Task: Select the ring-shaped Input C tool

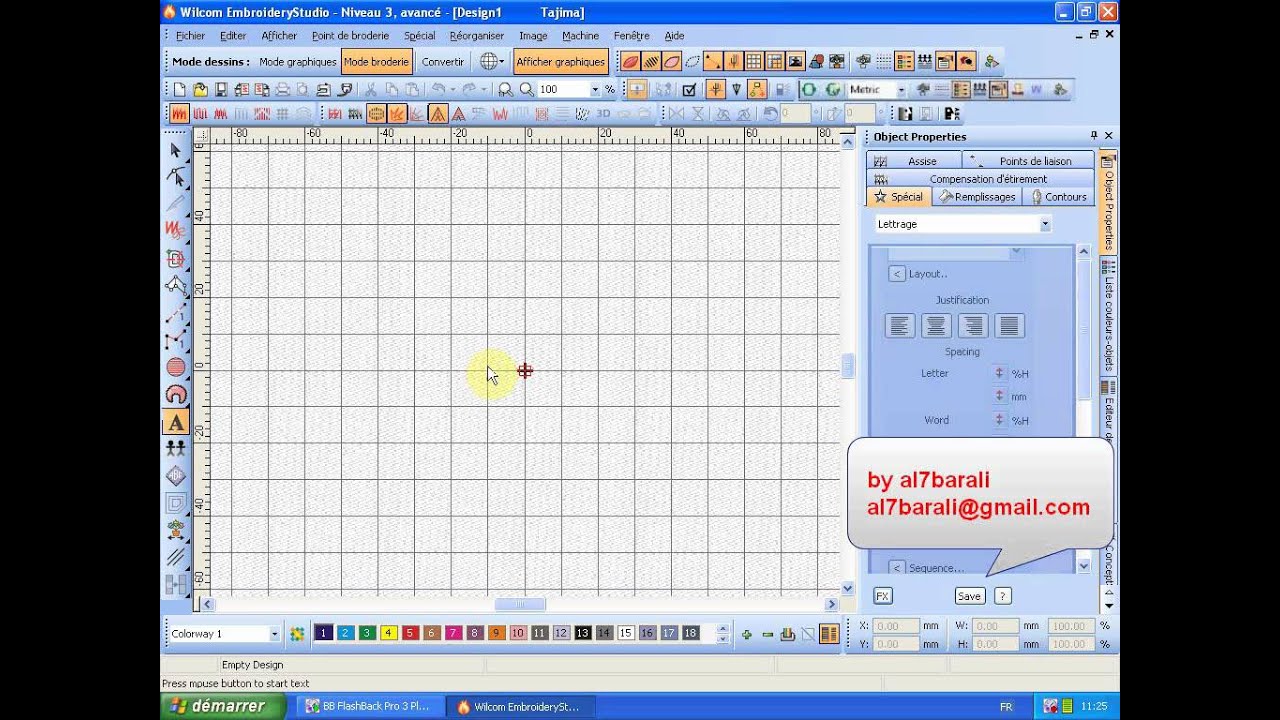Action: point(176,395)
